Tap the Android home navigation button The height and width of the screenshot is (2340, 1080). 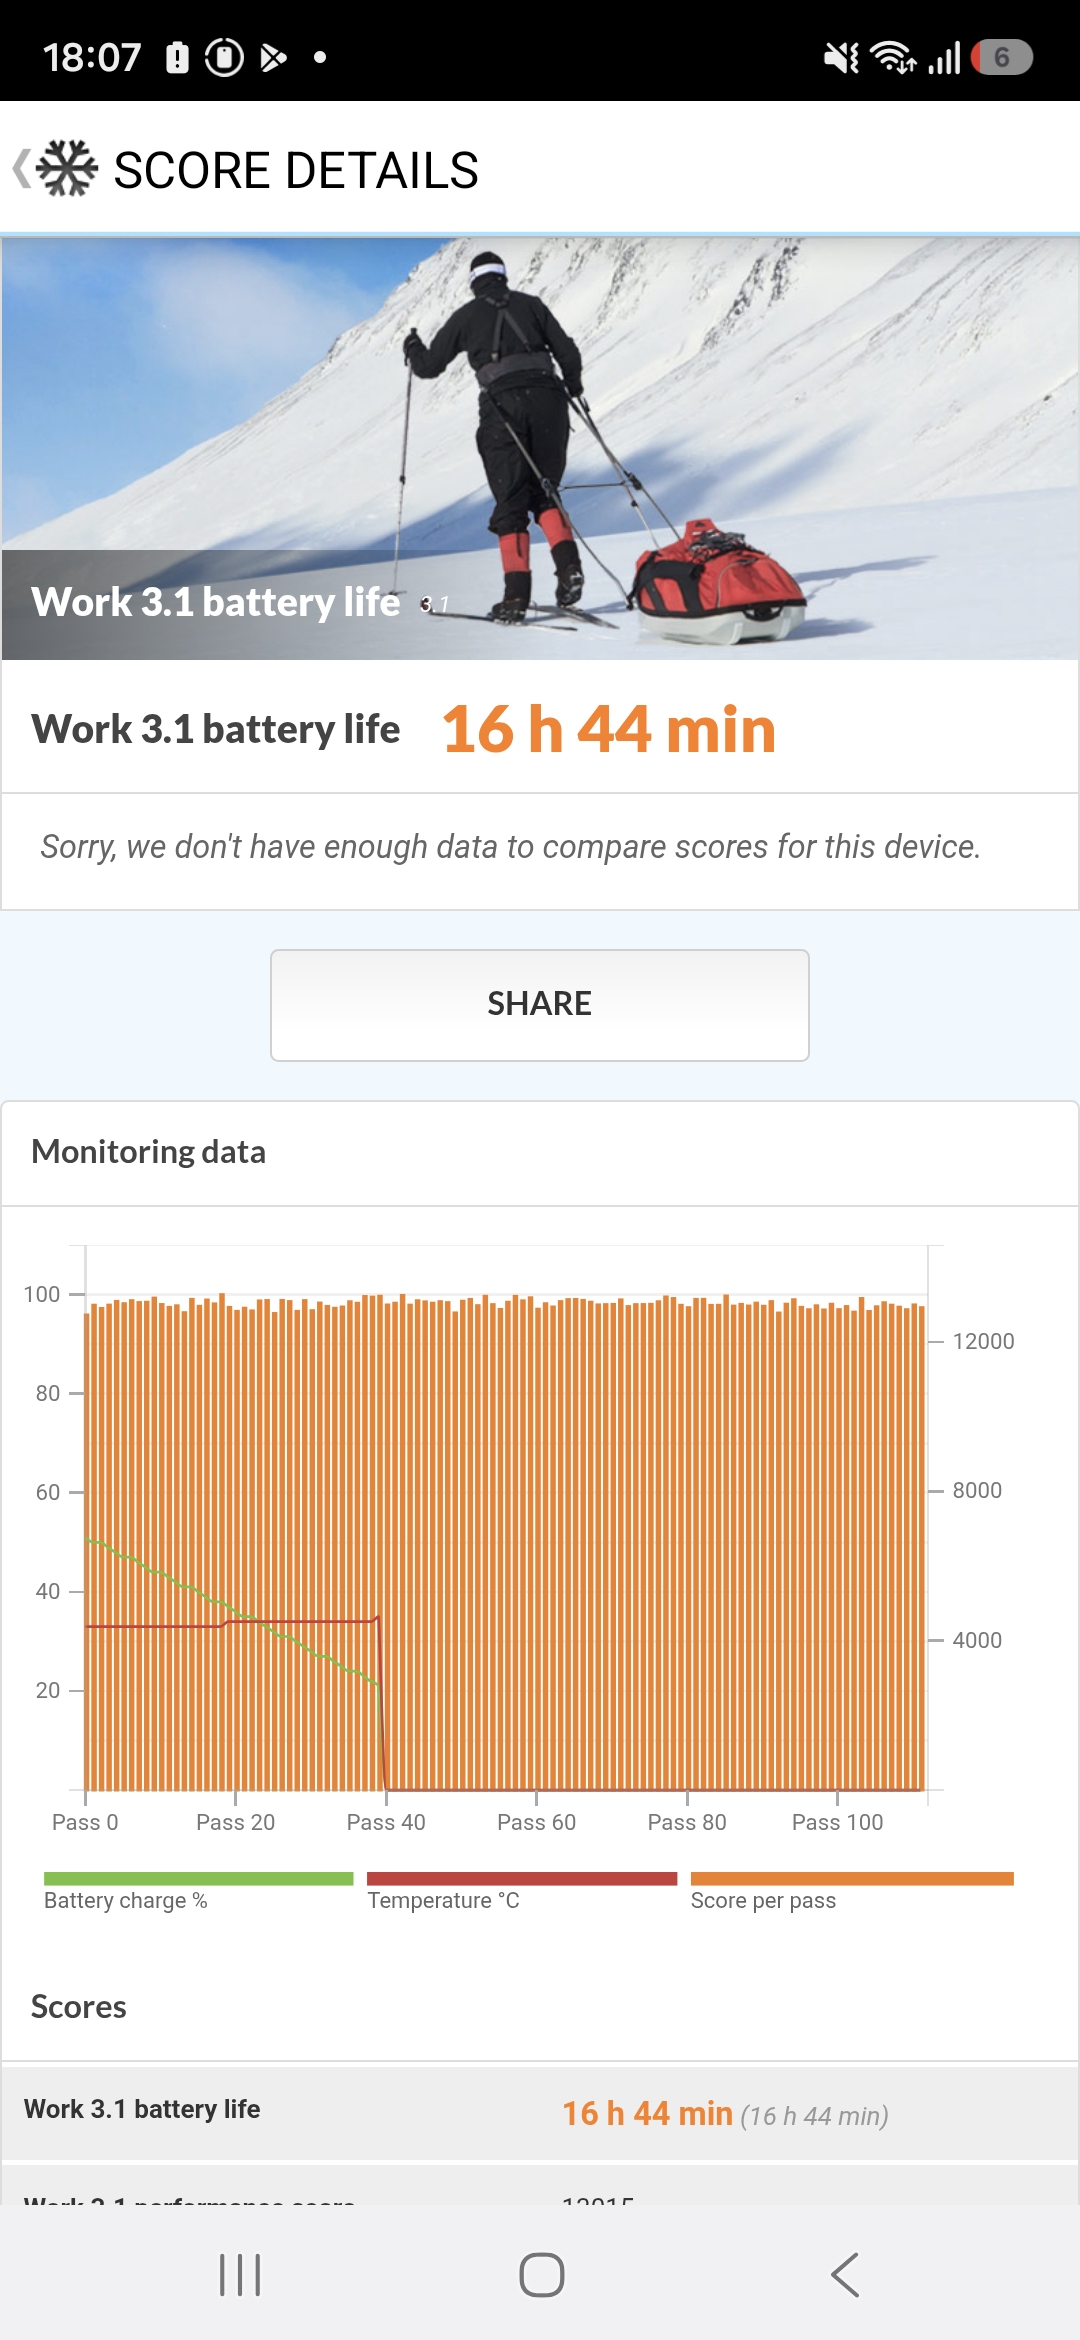541,2275
